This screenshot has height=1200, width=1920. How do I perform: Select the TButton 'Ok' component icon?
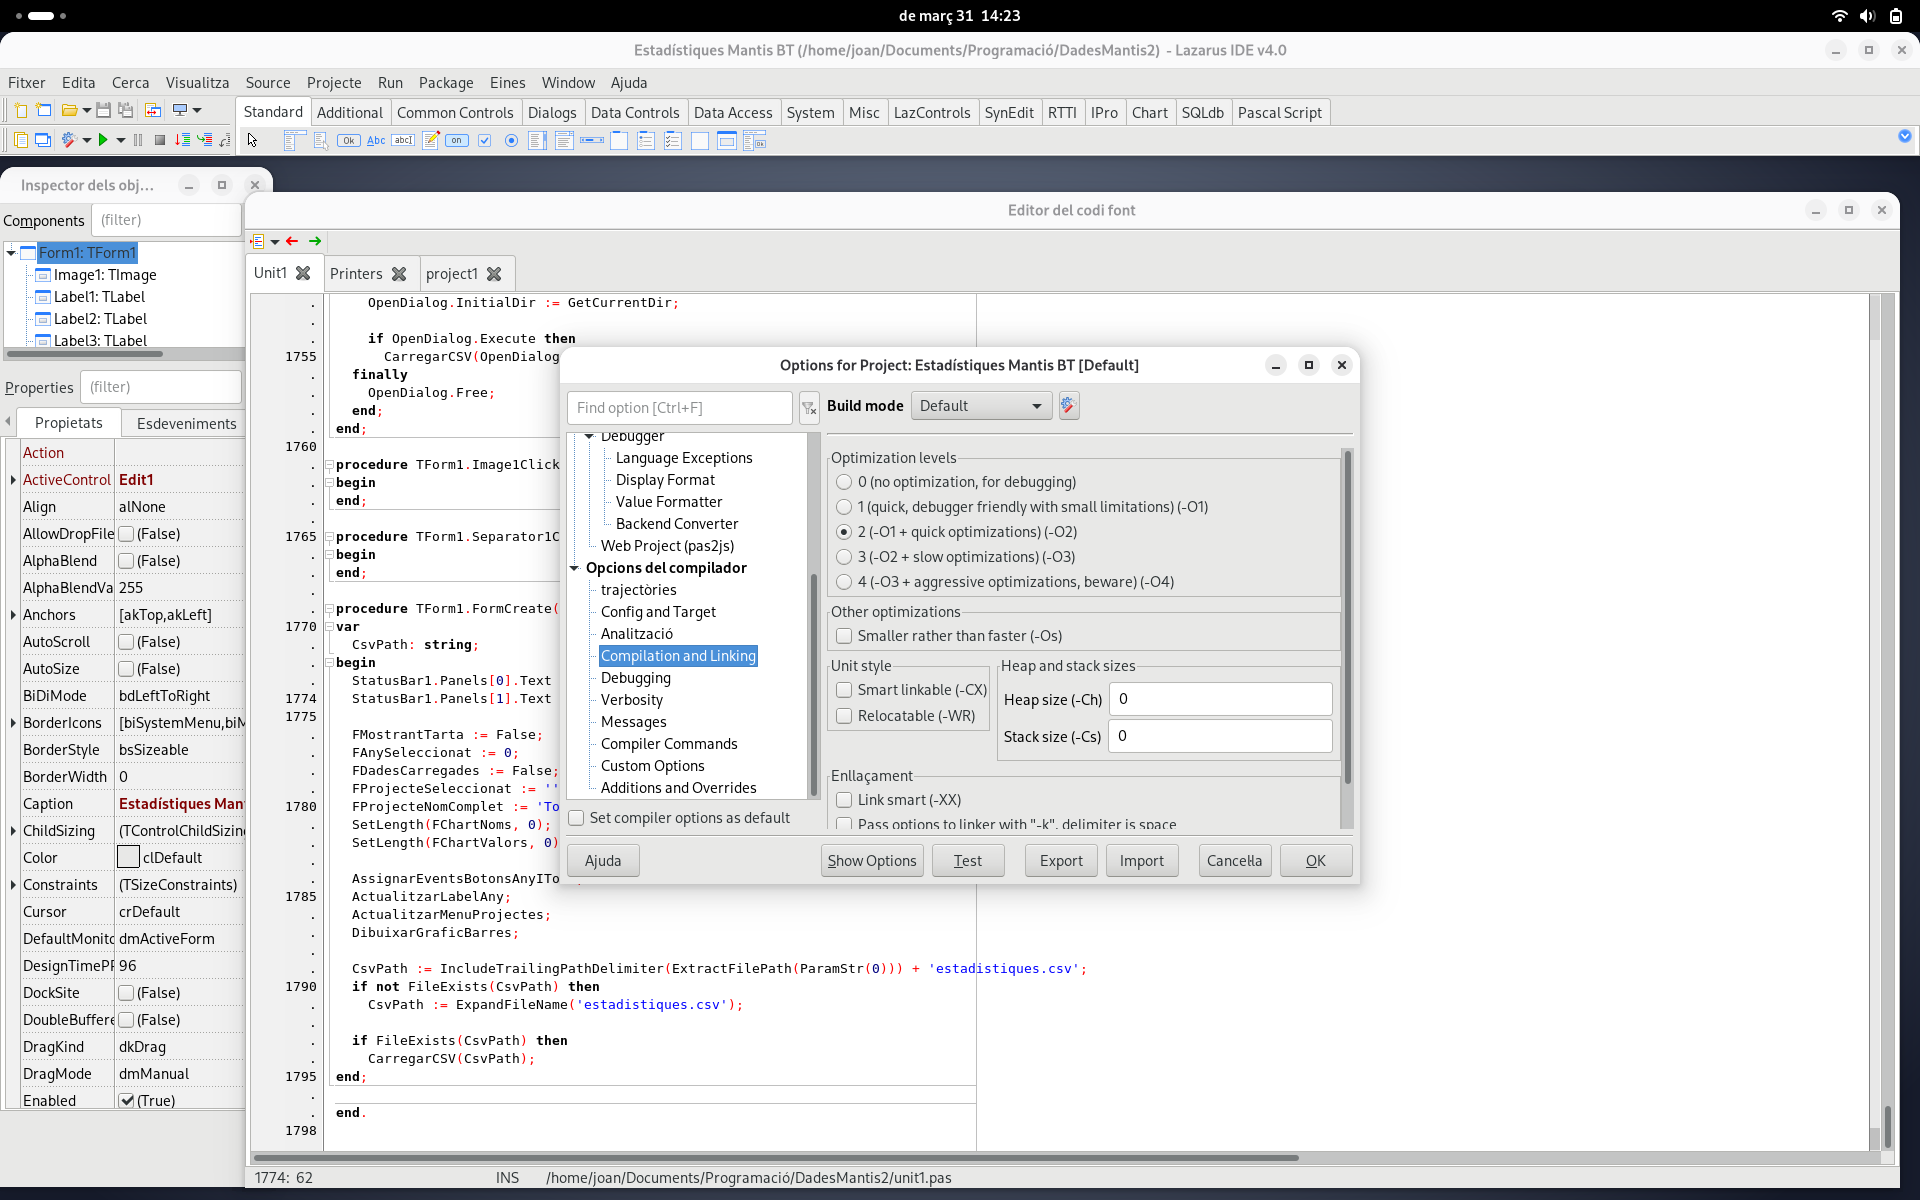(x=348, y=141)
